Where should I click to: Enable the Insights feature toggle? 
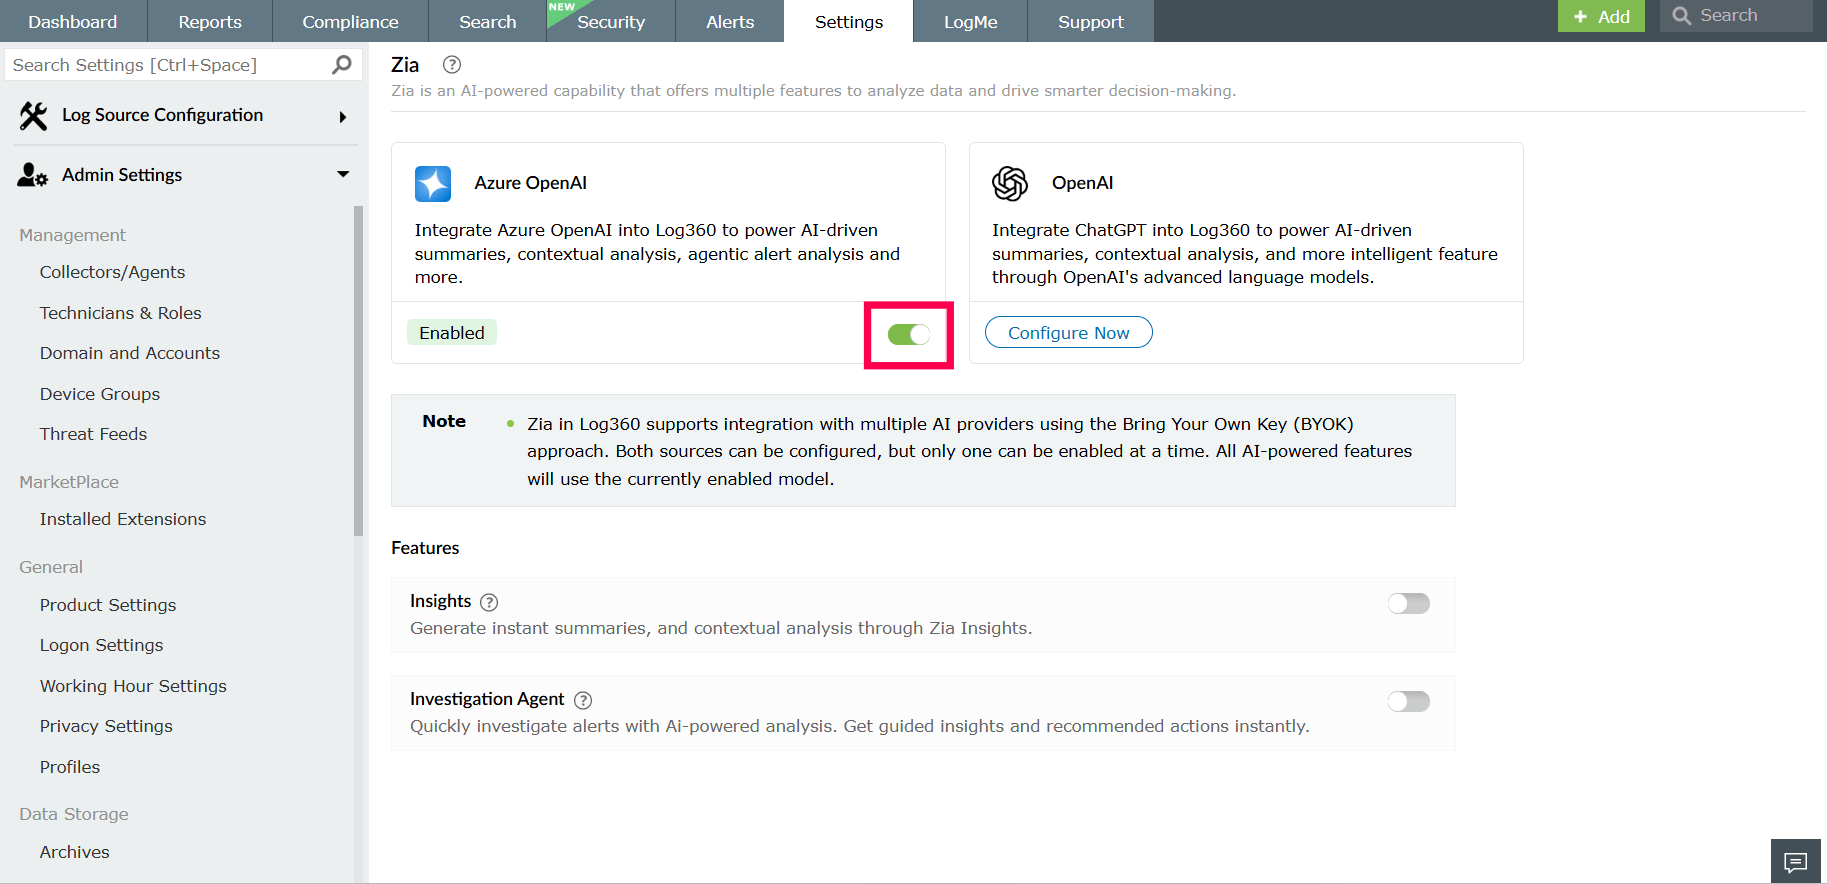[1408, 603]
